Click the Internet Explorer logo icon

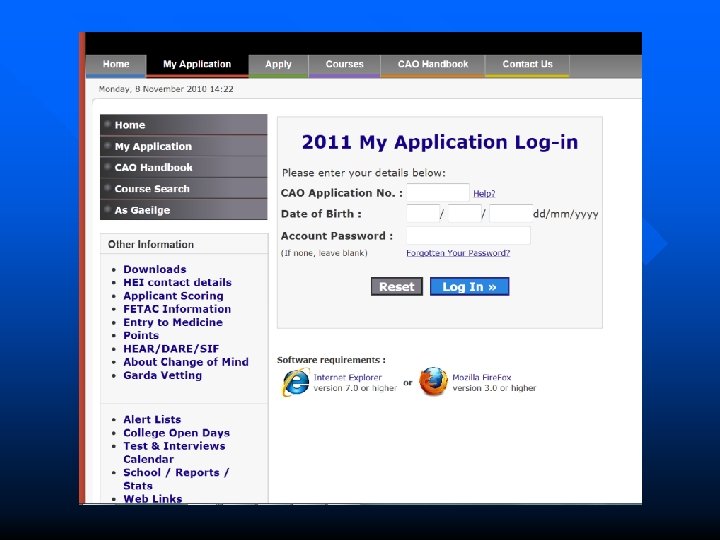296,382
